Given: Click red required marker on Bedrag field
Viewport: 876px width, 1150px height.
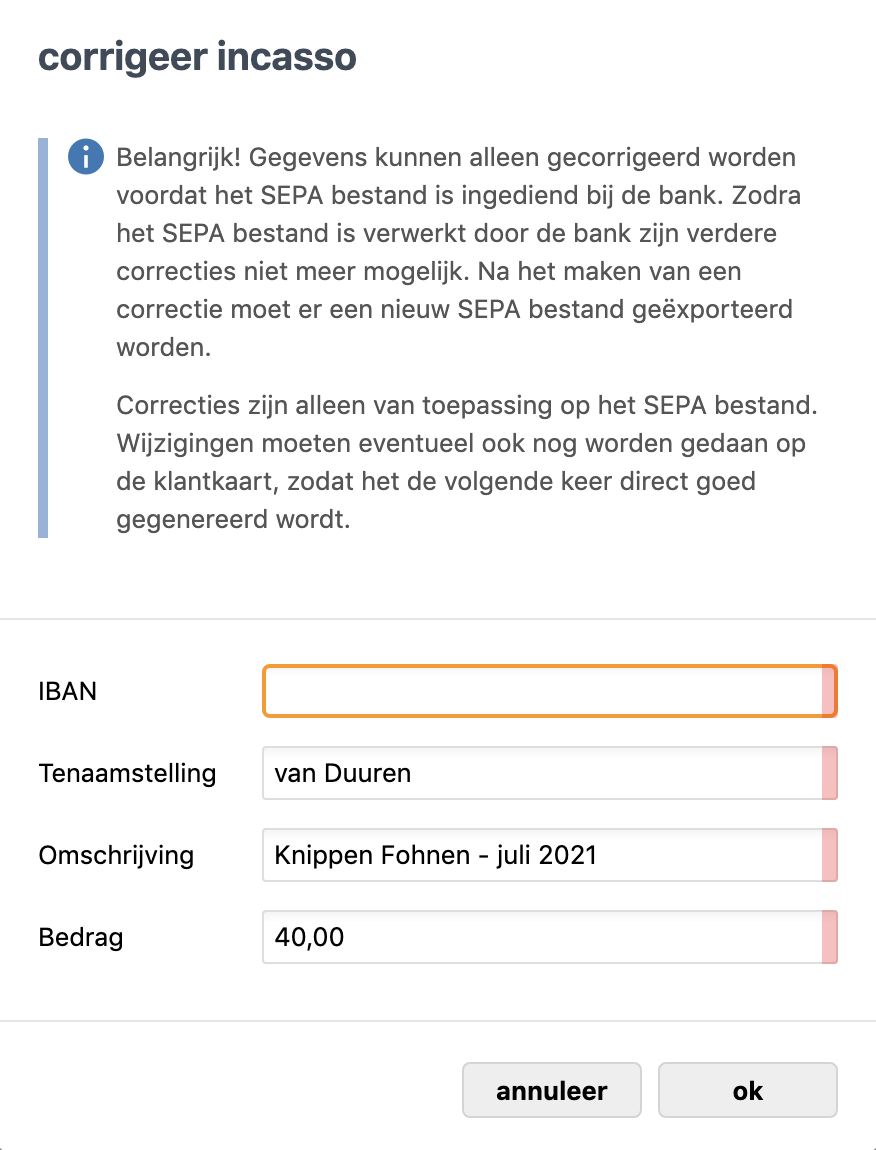Looking at the screenshot, I should click(829, 937).
